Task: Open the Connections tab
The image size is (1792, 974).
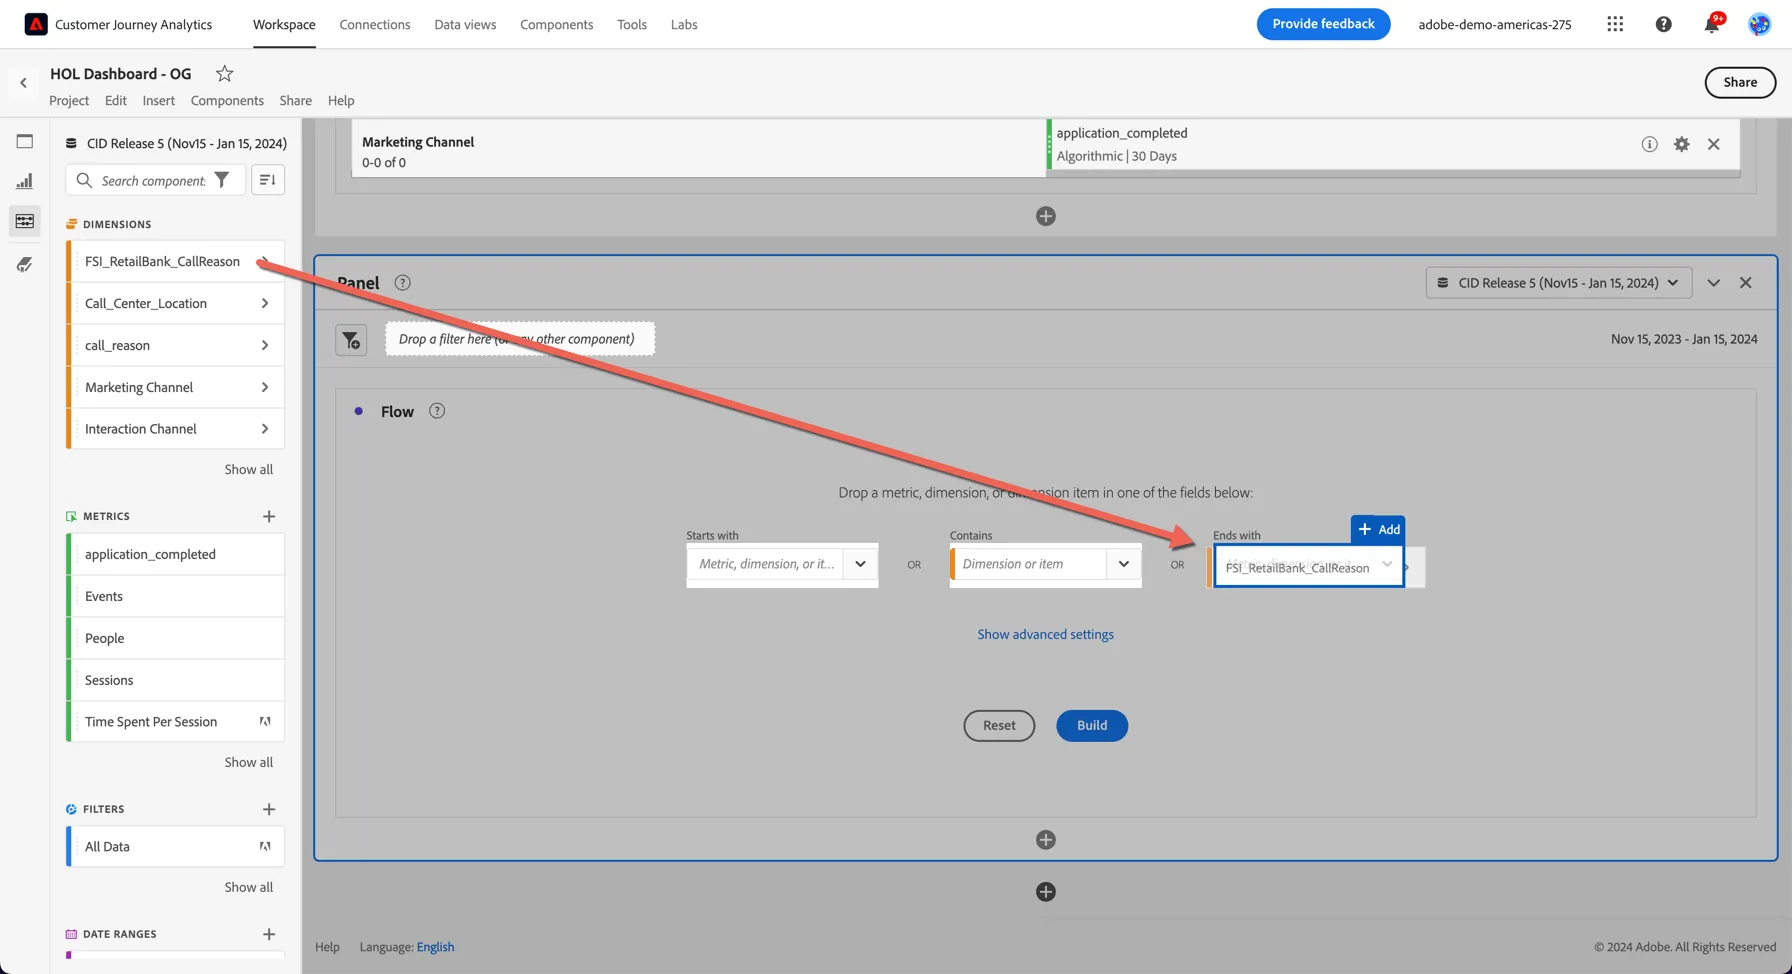Action: coord(375,24)
